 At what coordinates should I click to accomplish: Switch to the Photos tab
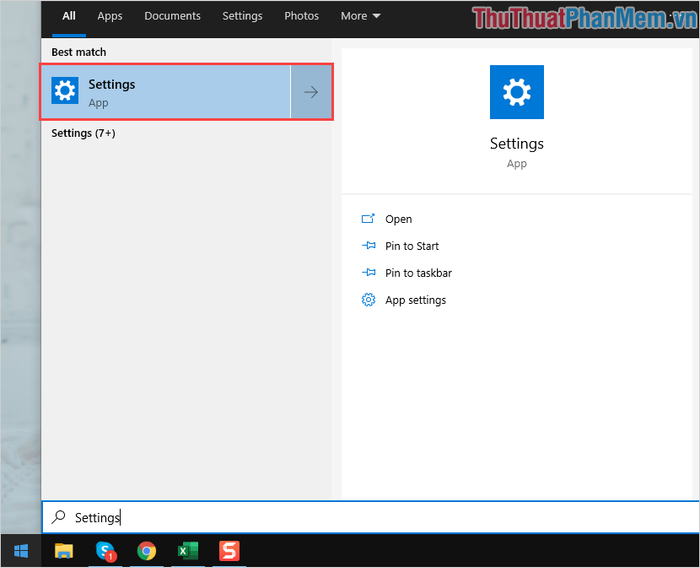coord(301,16)
